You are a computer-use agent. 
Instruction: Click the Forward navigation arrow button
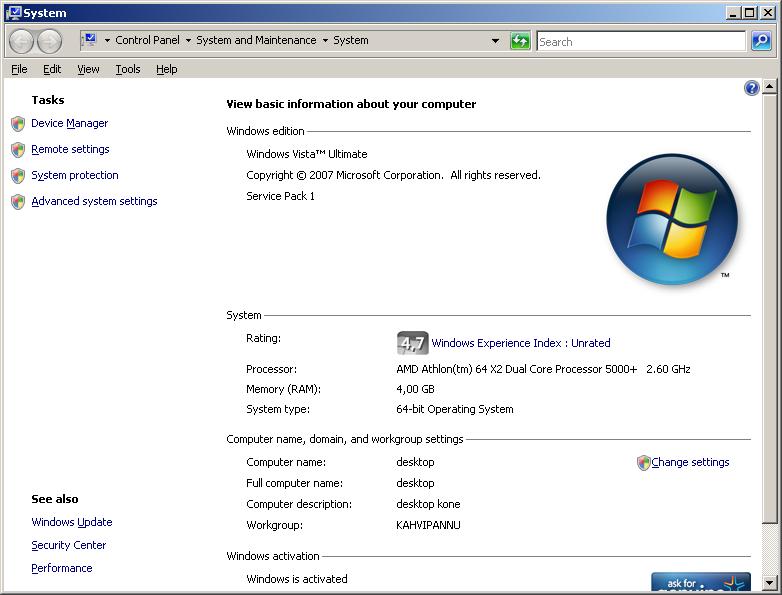pos(49,41)
